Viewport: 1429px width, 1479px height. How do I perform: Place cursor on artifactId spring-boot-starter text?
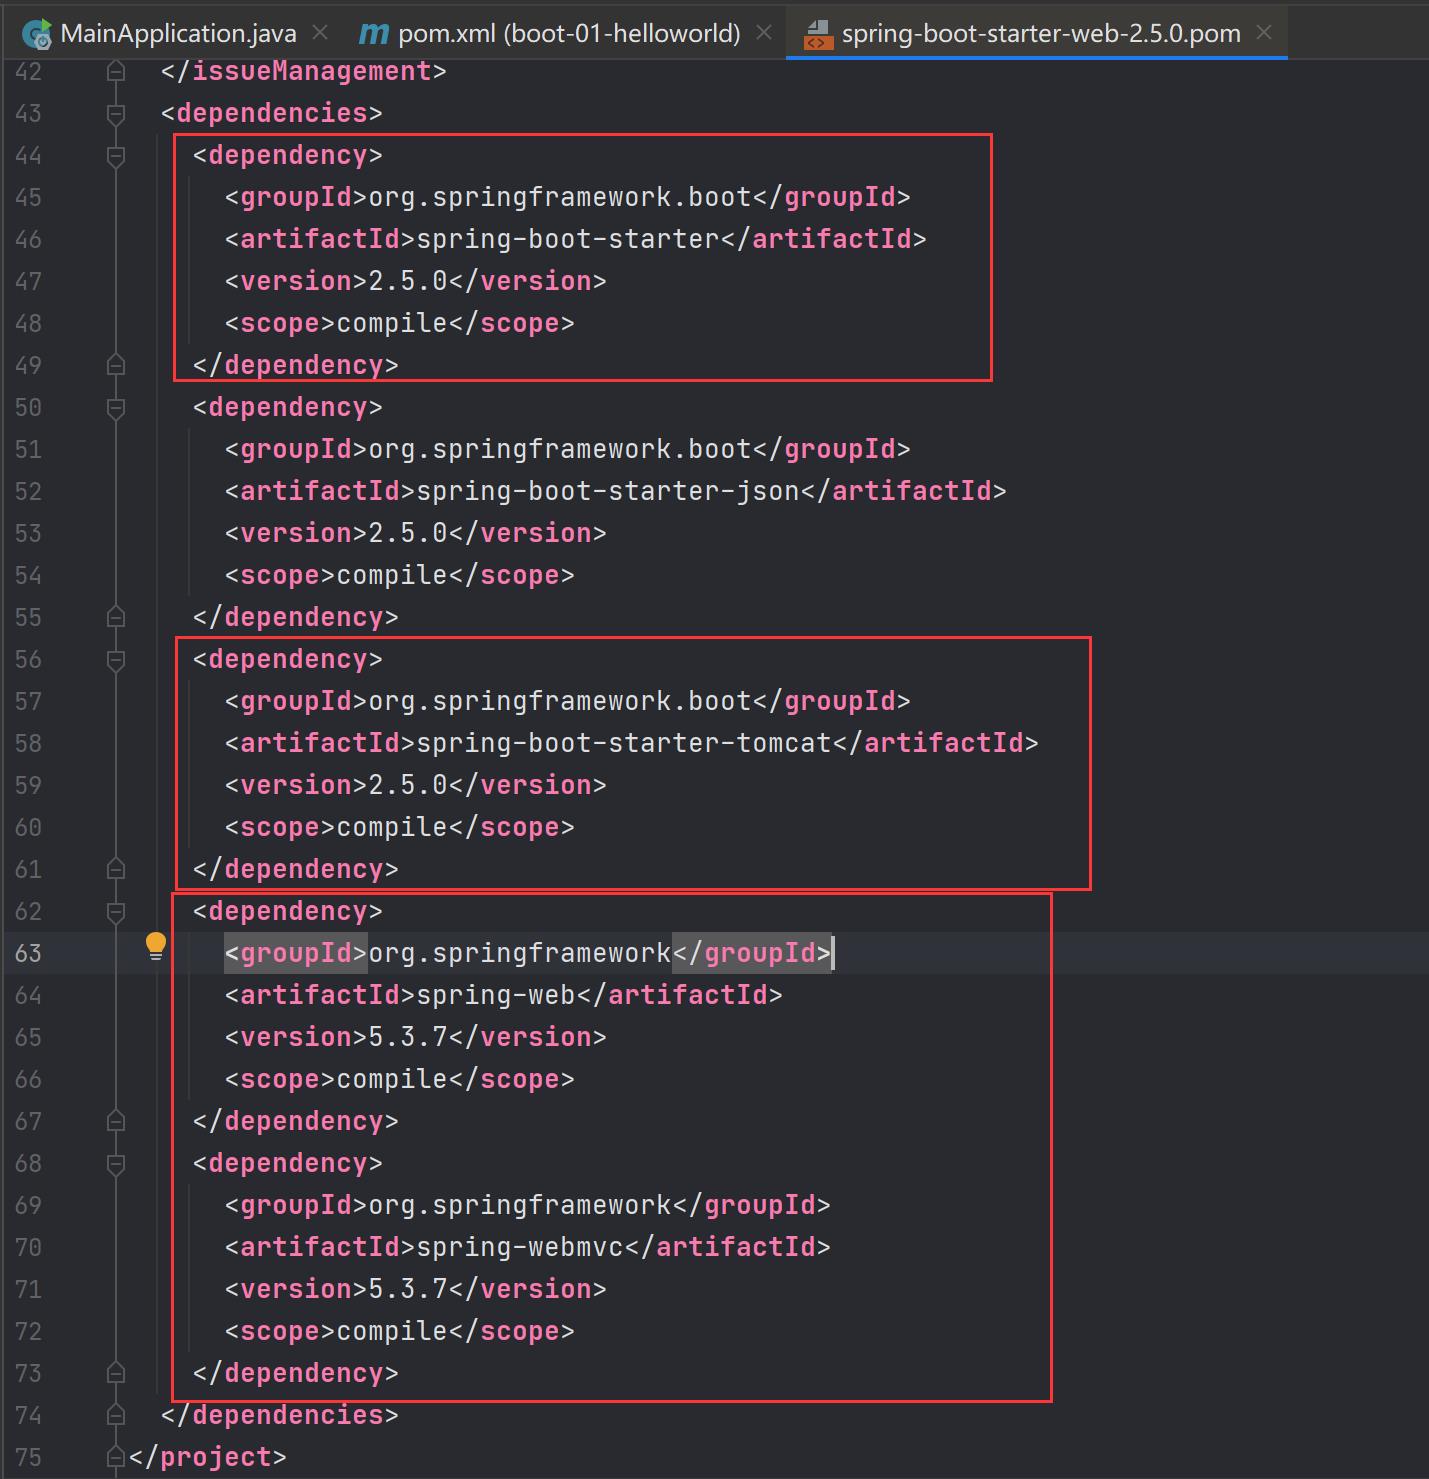pos(568,239)
